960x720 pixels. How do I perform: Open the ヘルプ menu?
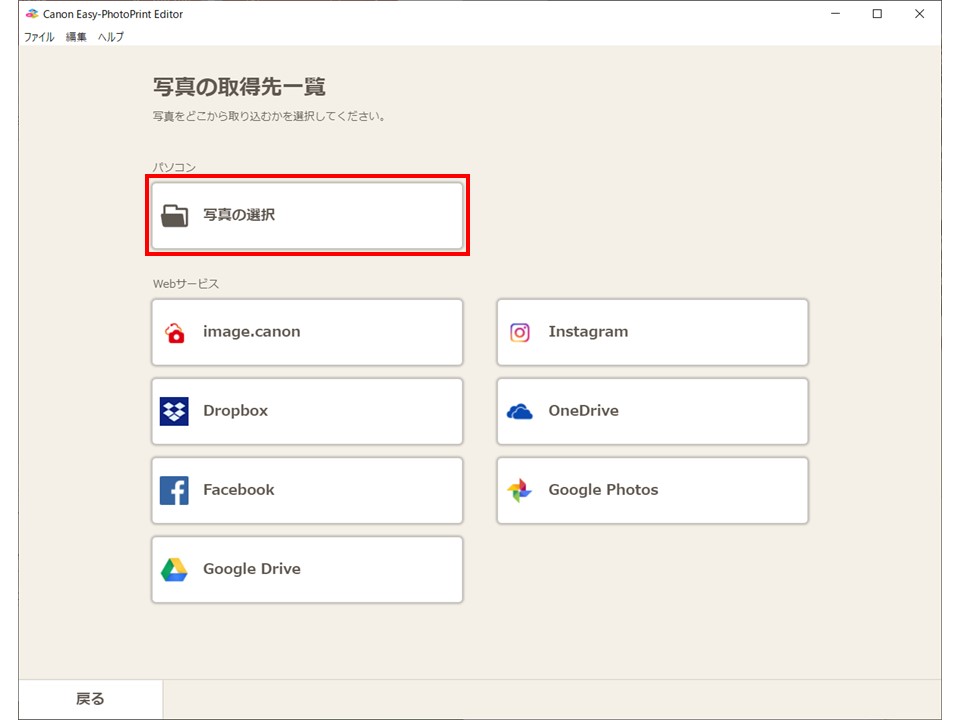111,37
